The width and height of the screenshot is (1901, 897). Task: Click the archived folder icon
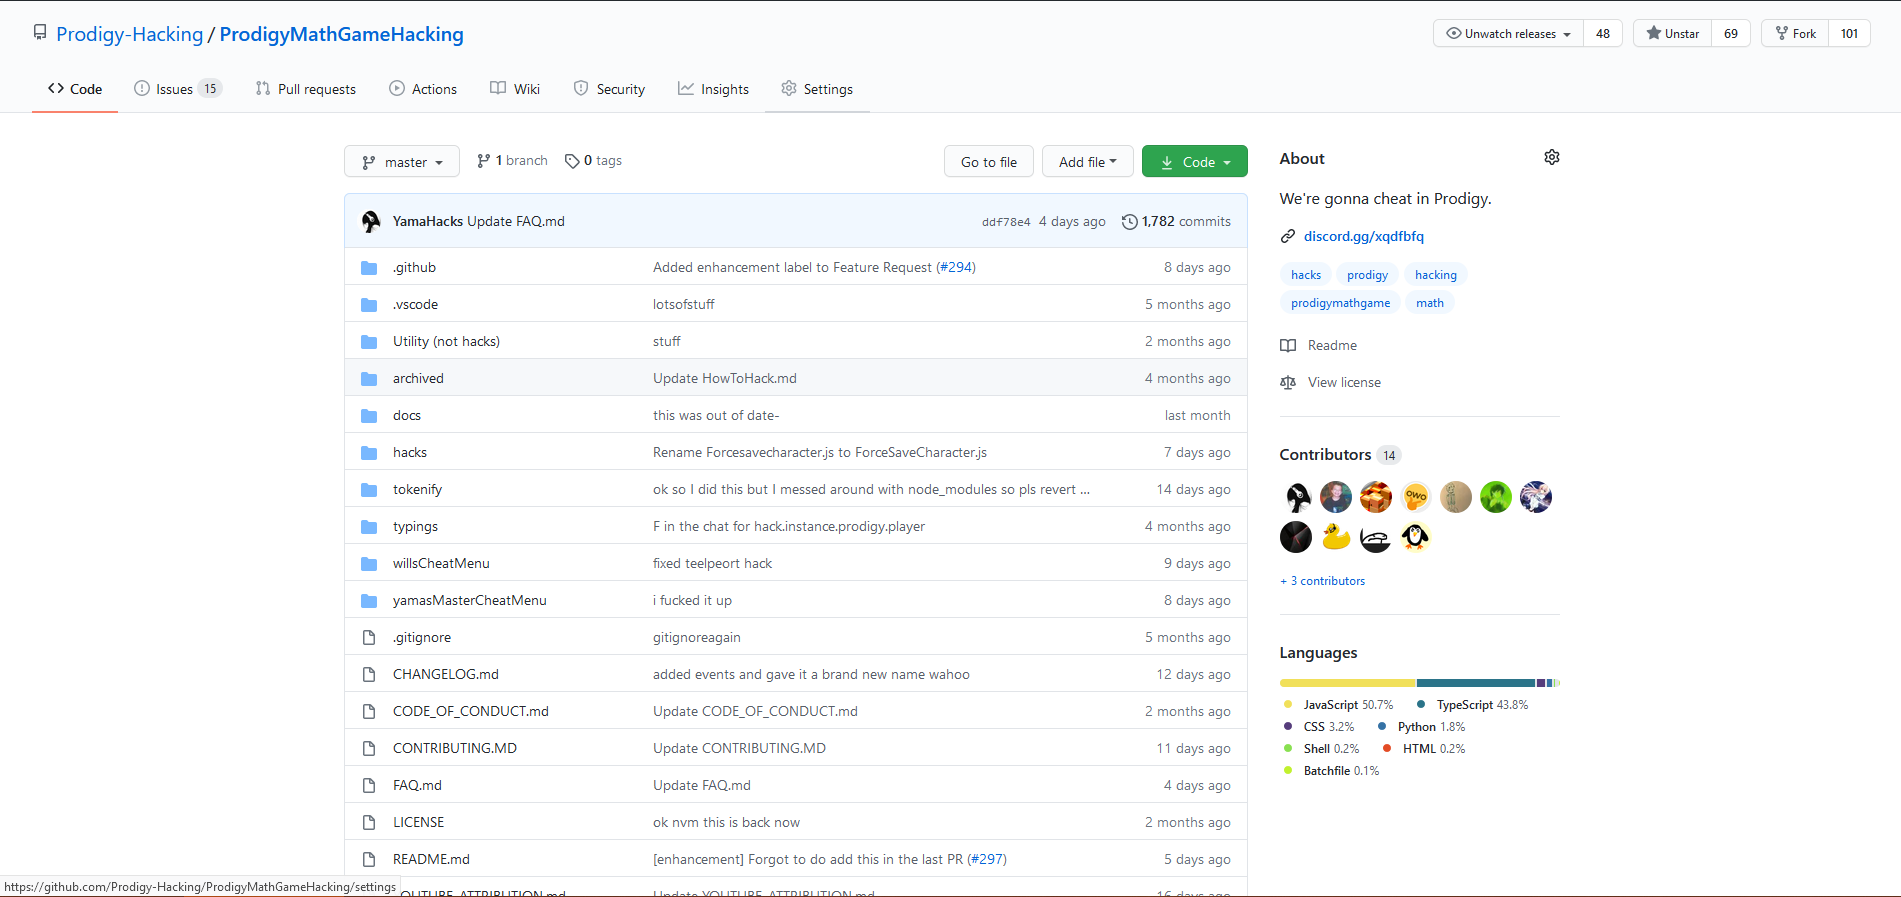369,378
